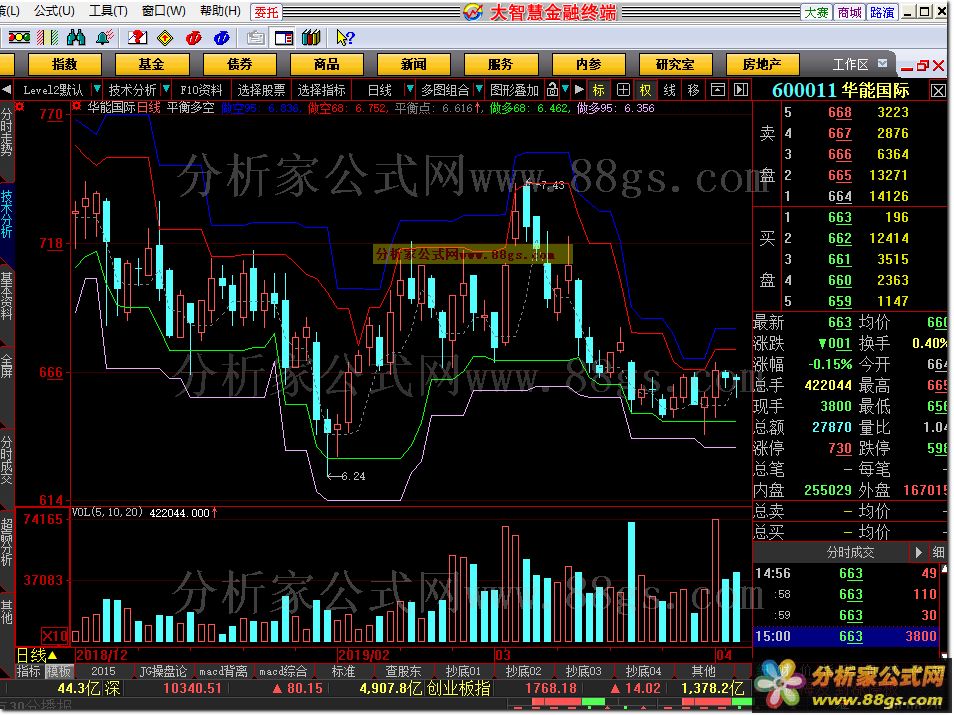Click the red circular logo icon

(x=193, y=38)
